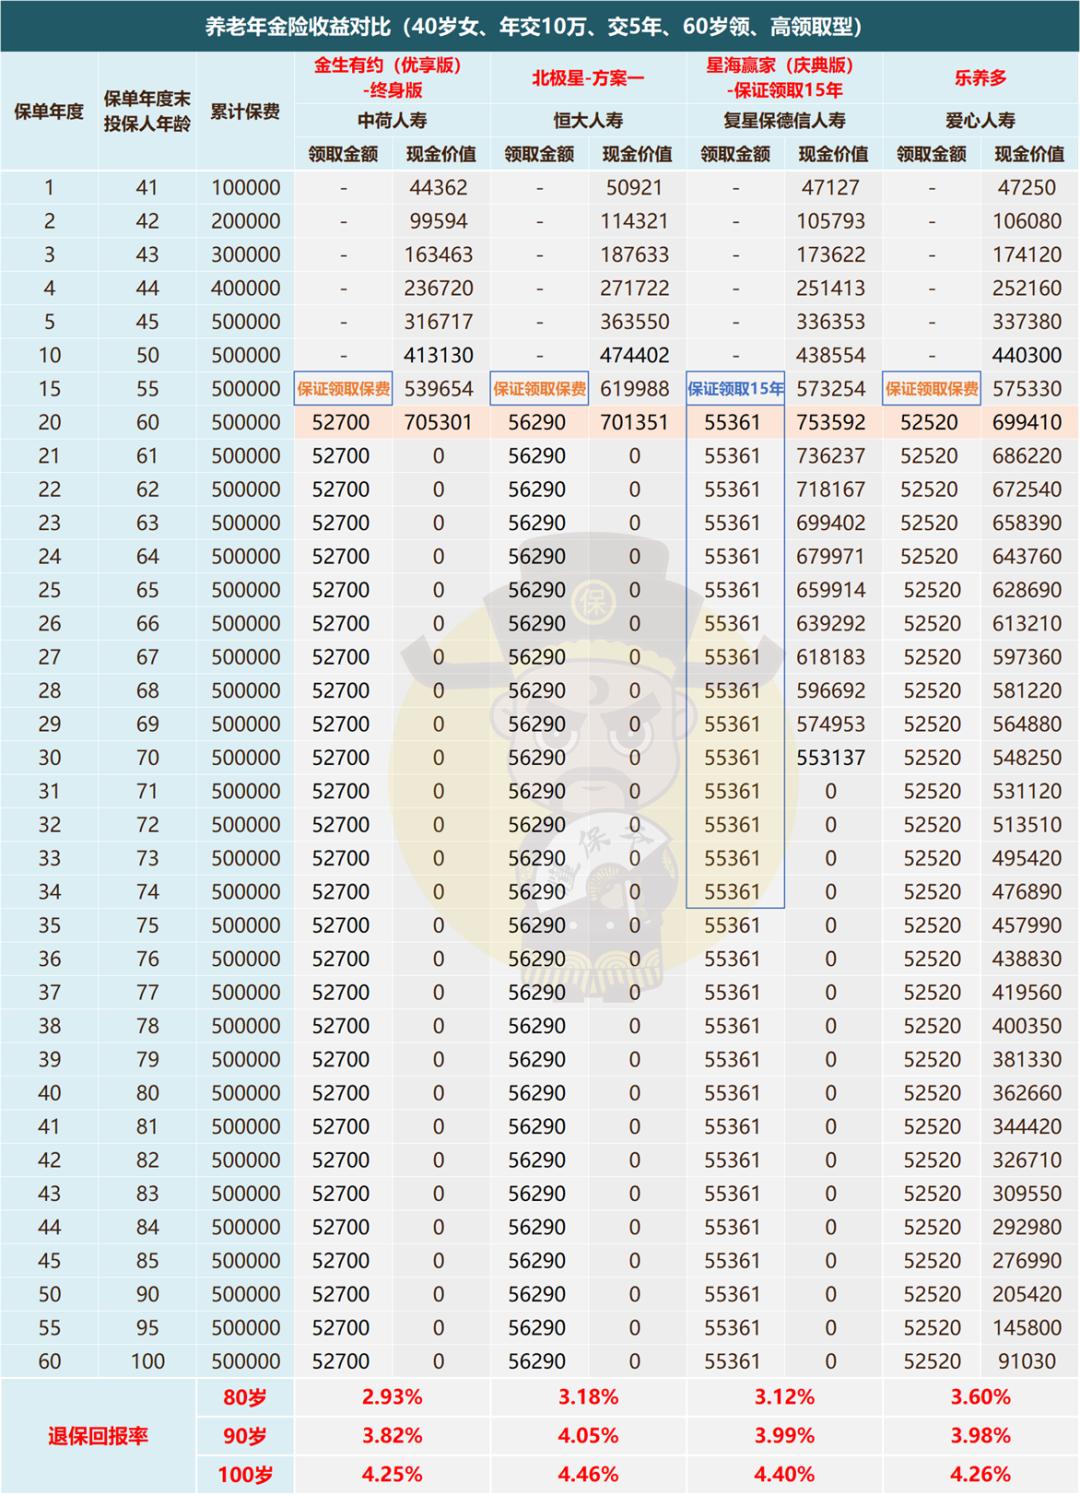This screenshot has width=1080, height=1495.
Task: Click insurer name 复星保德信人寿
Action: [x=784, y=120]
